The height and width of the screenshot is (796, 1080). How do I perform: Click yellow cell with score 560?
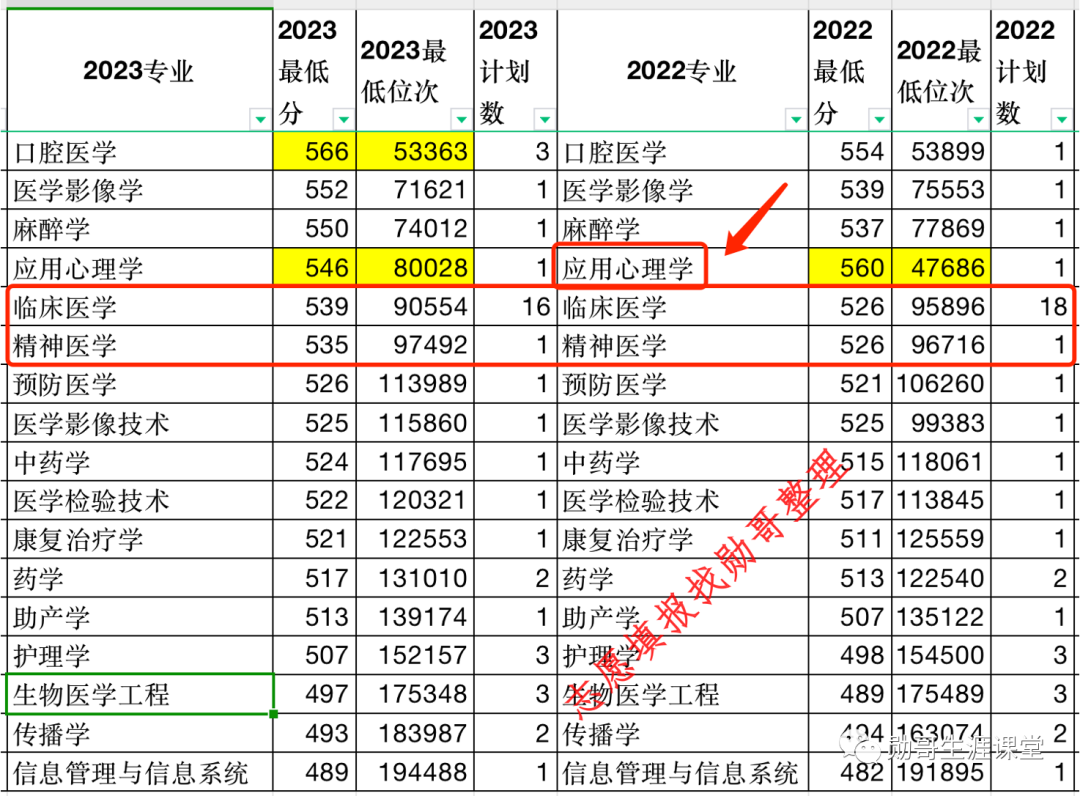850,268
